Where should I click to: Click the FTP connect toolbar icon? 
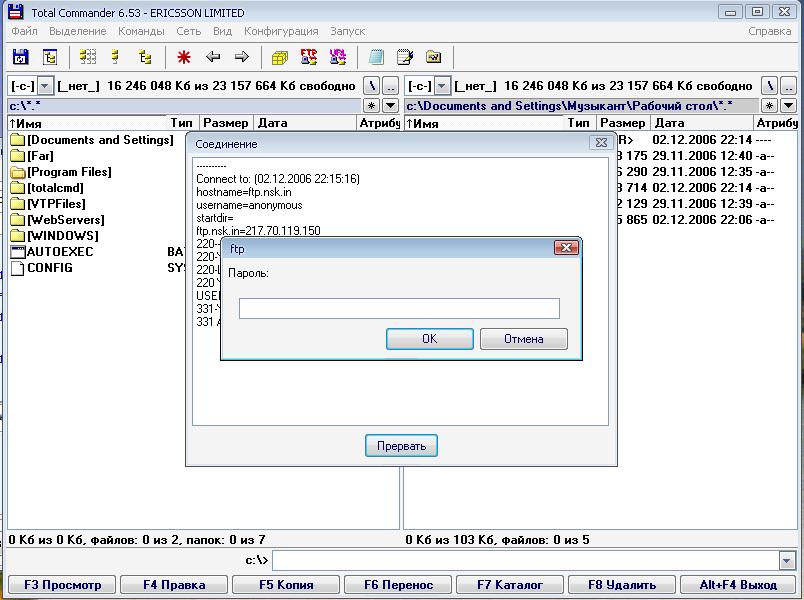[309, 57]
